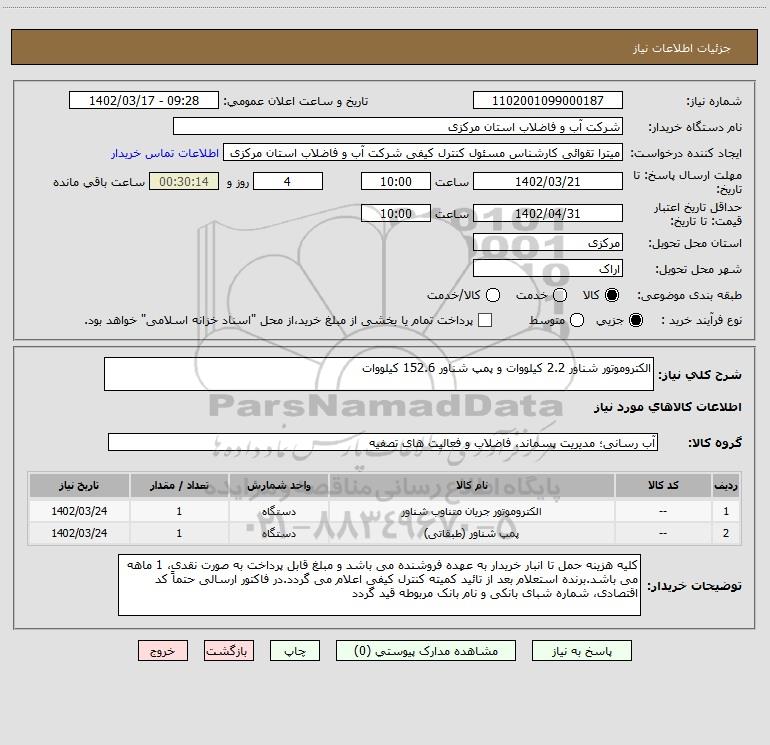This screenshot has width=770, height=745.
Task: Click the خروج exit button
Action: pyautogui.click(x=163, y=651)
